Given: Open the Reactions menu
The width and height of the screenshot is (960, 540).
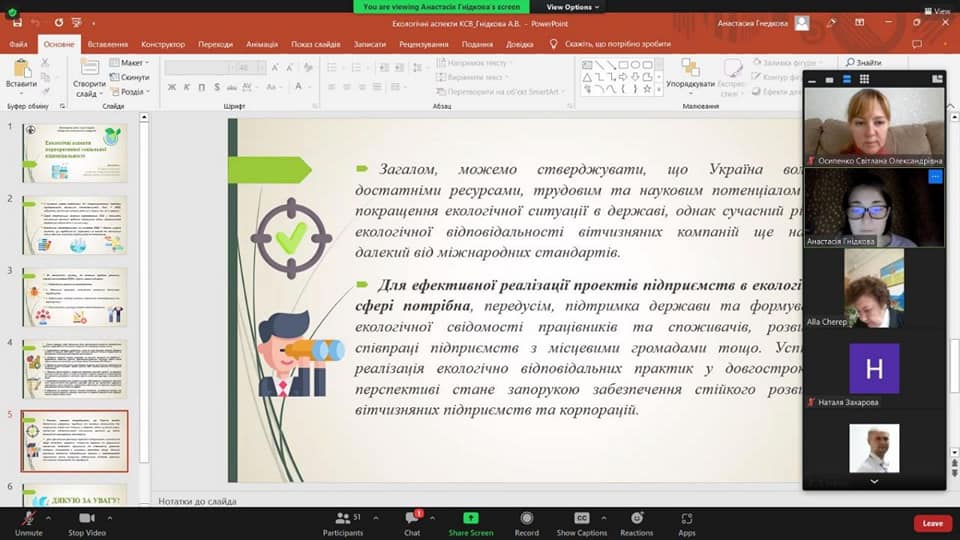Looking at the screenshot, I should click(x=636, y=518).
